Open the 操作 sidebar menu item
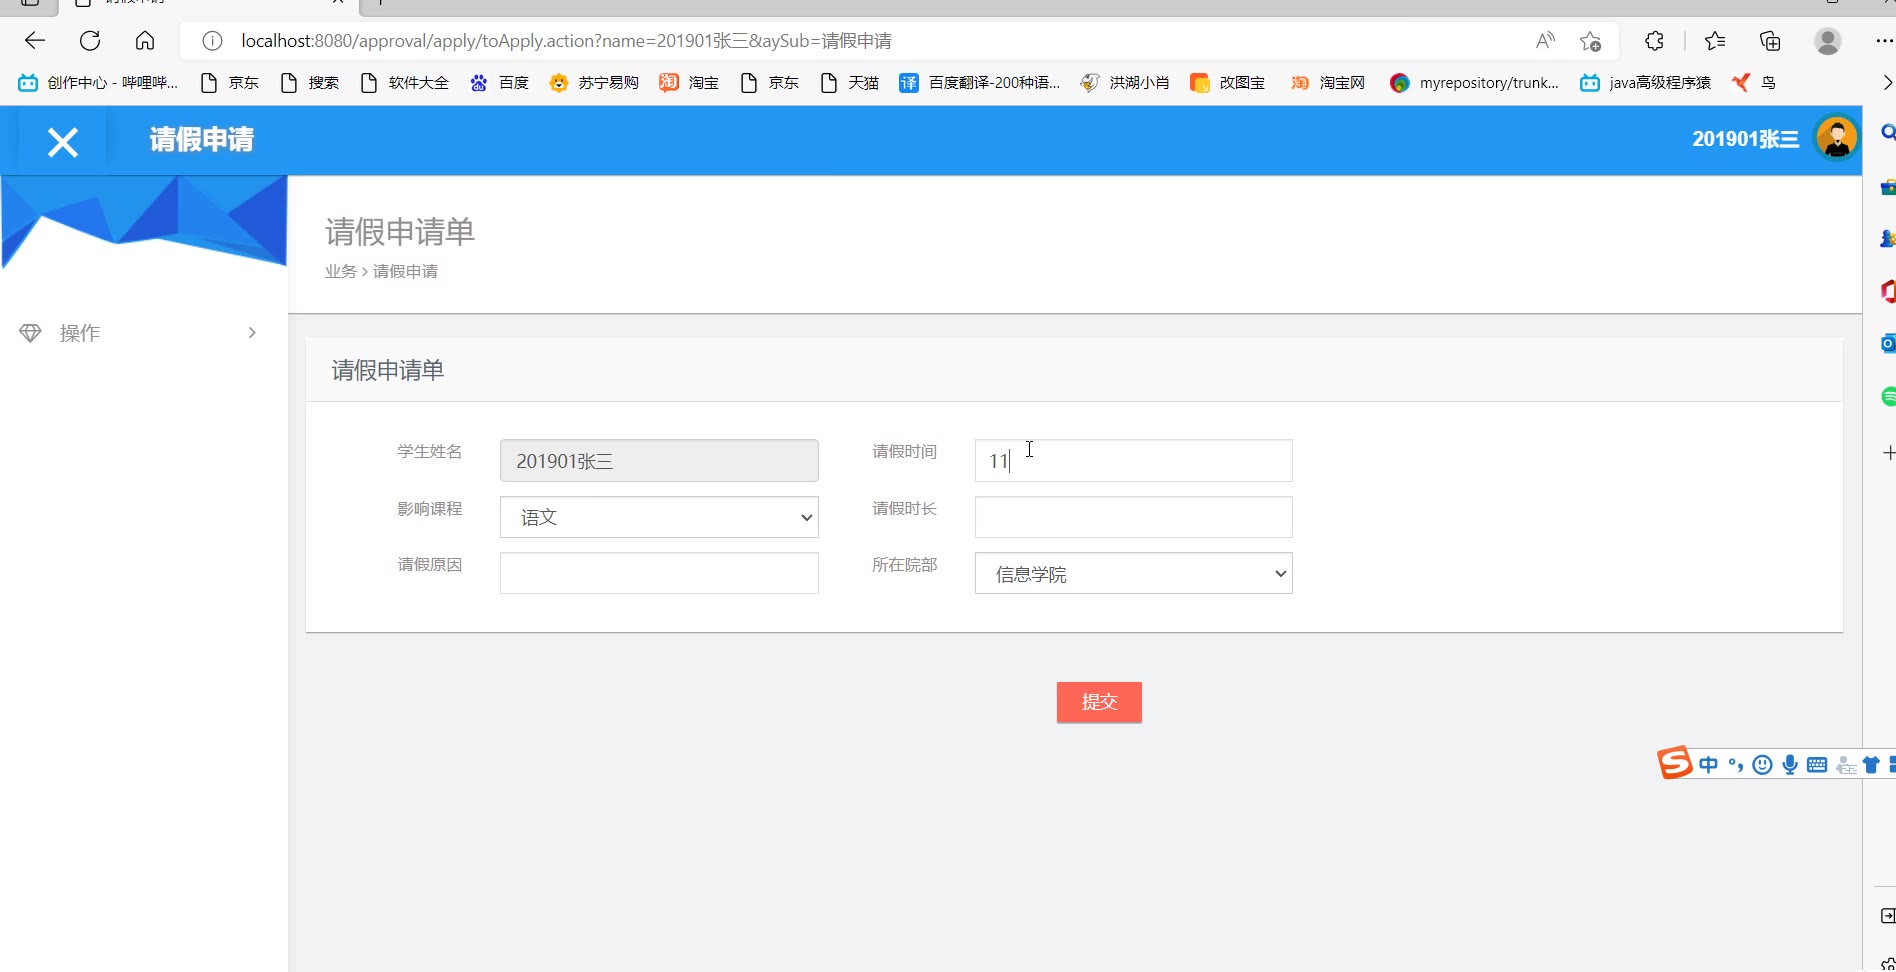The height and width of the screenshot is (972, 1896). (144, 333)
